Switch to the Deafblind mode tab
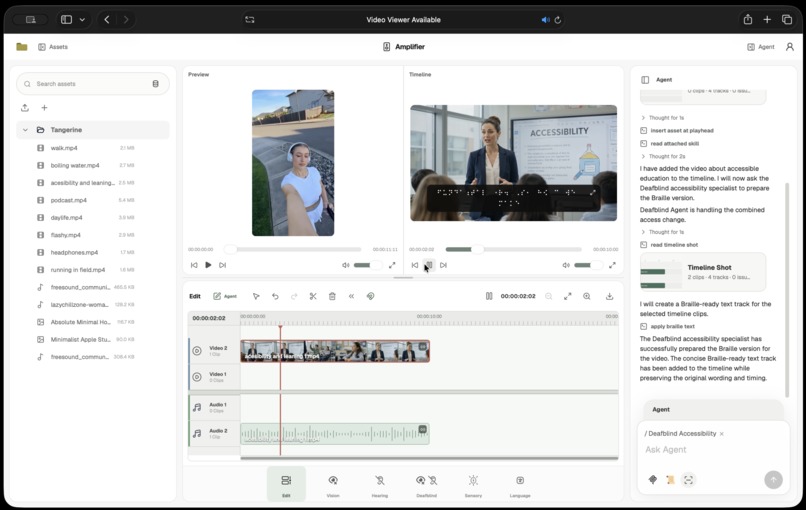806x510 pixels. click(427, 484)
